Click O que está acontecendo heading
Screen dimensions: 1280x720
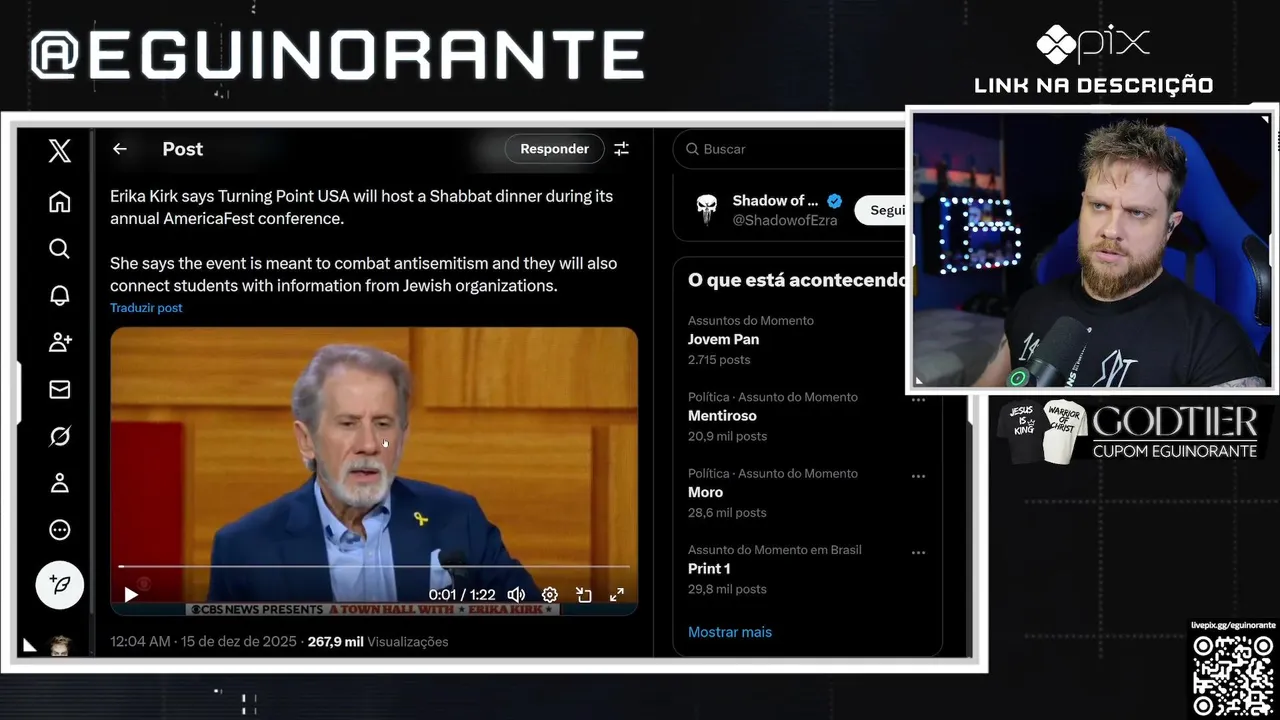click(x=797, y=280)
